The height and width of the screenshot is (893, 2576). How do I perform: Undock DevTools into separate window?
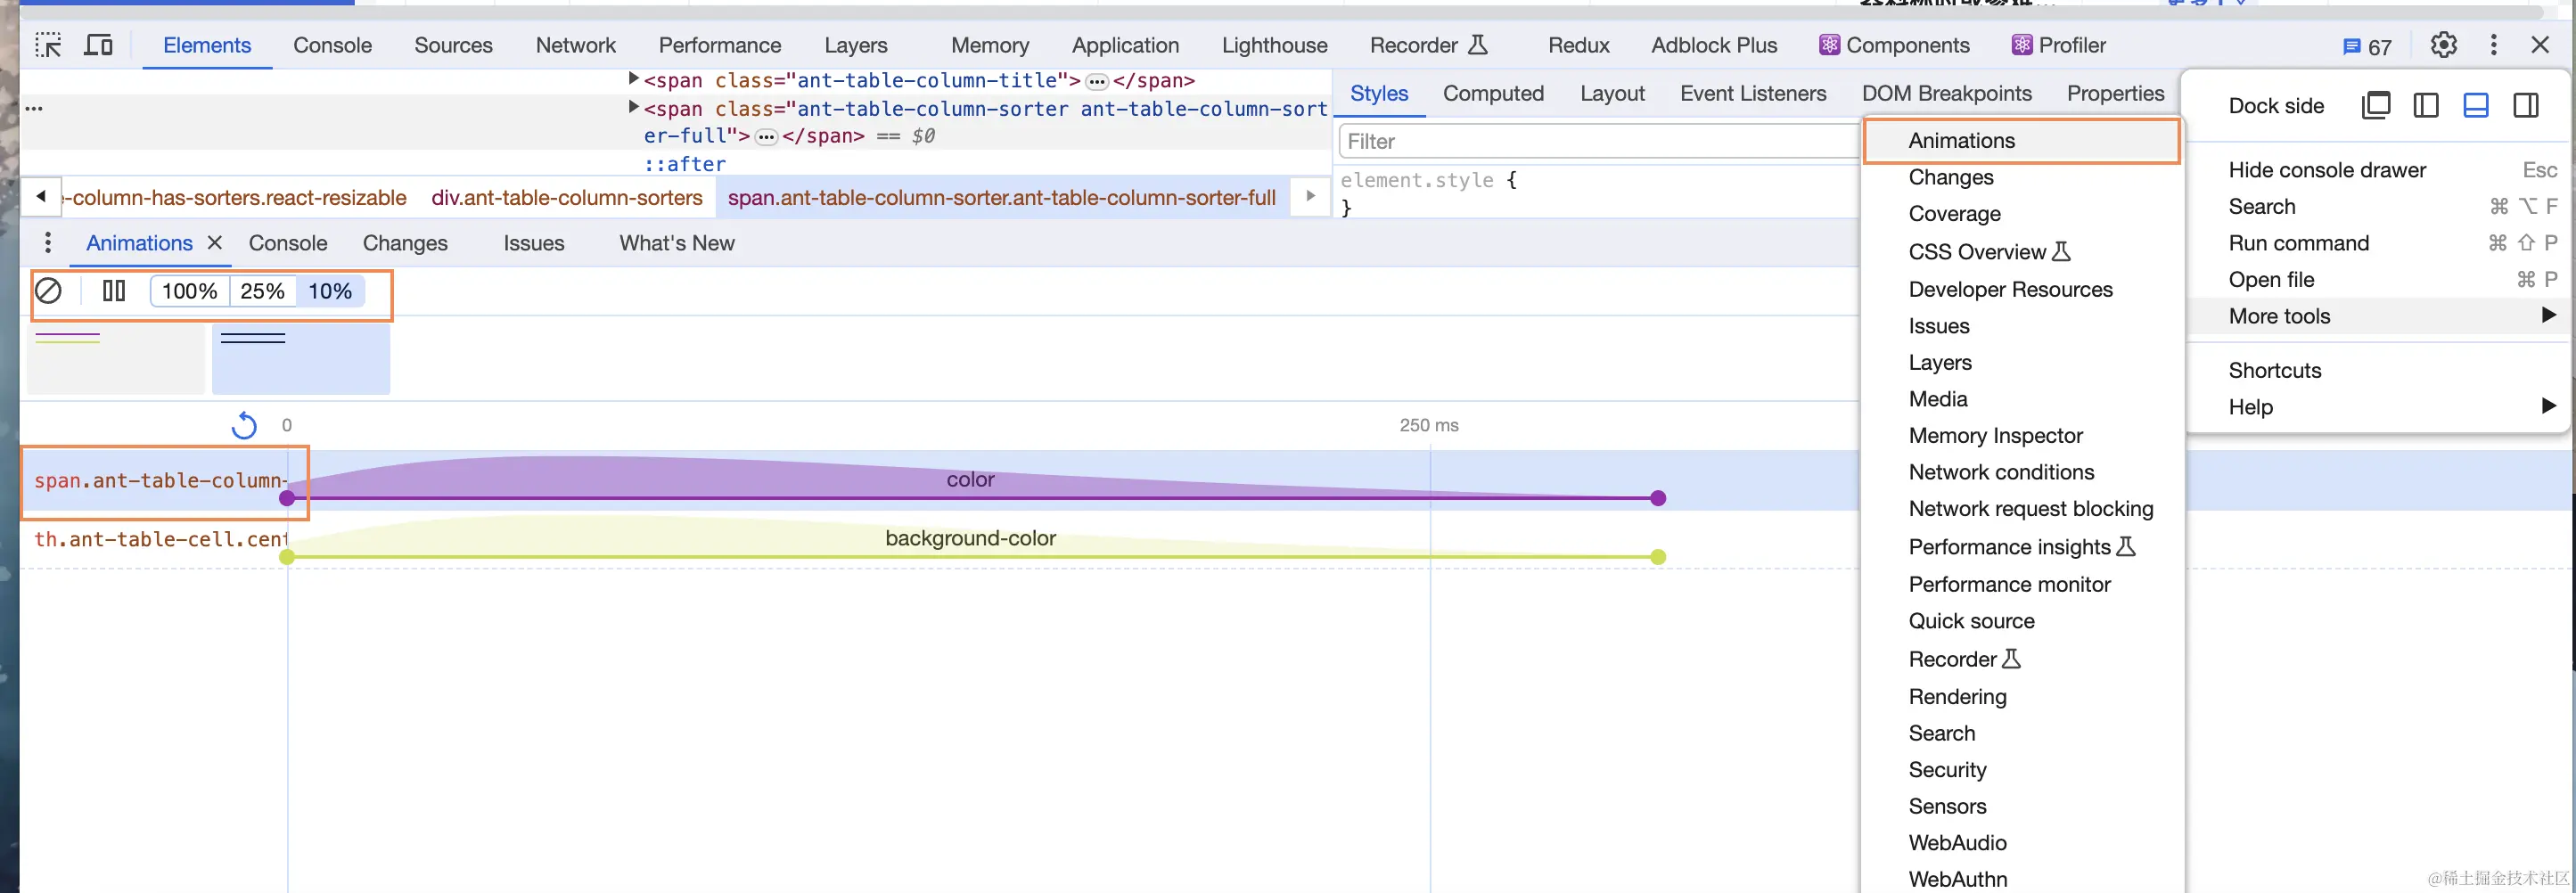(x=2376, y=105)
